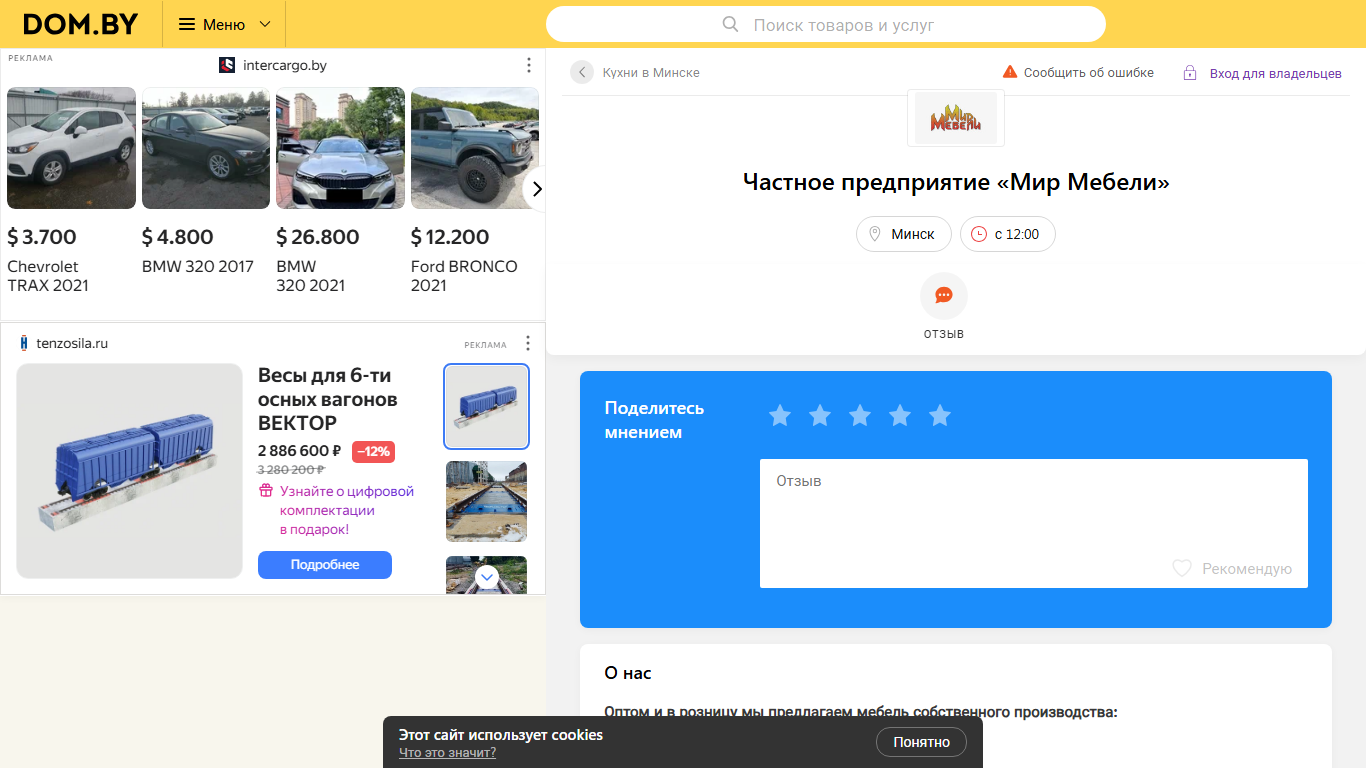The height and width of the screenshot is (768, 1366).
Task: Rate with the second star
Action: pos(820,415)
